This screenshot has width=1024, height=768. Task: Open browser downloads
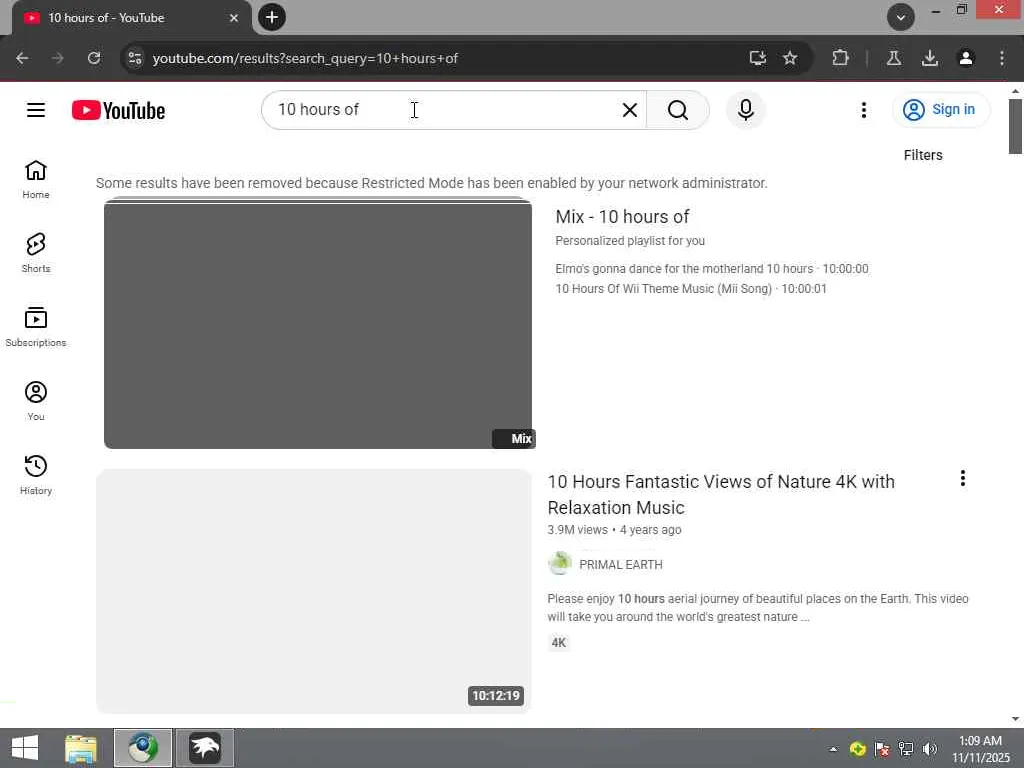930,58
